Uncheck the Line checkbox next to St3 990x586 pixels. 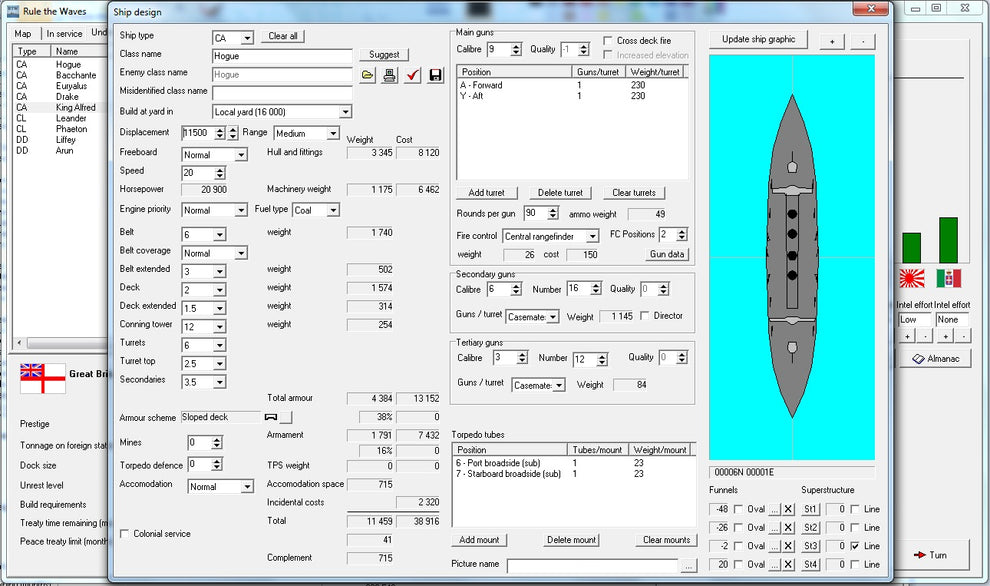tap(857, 546)
